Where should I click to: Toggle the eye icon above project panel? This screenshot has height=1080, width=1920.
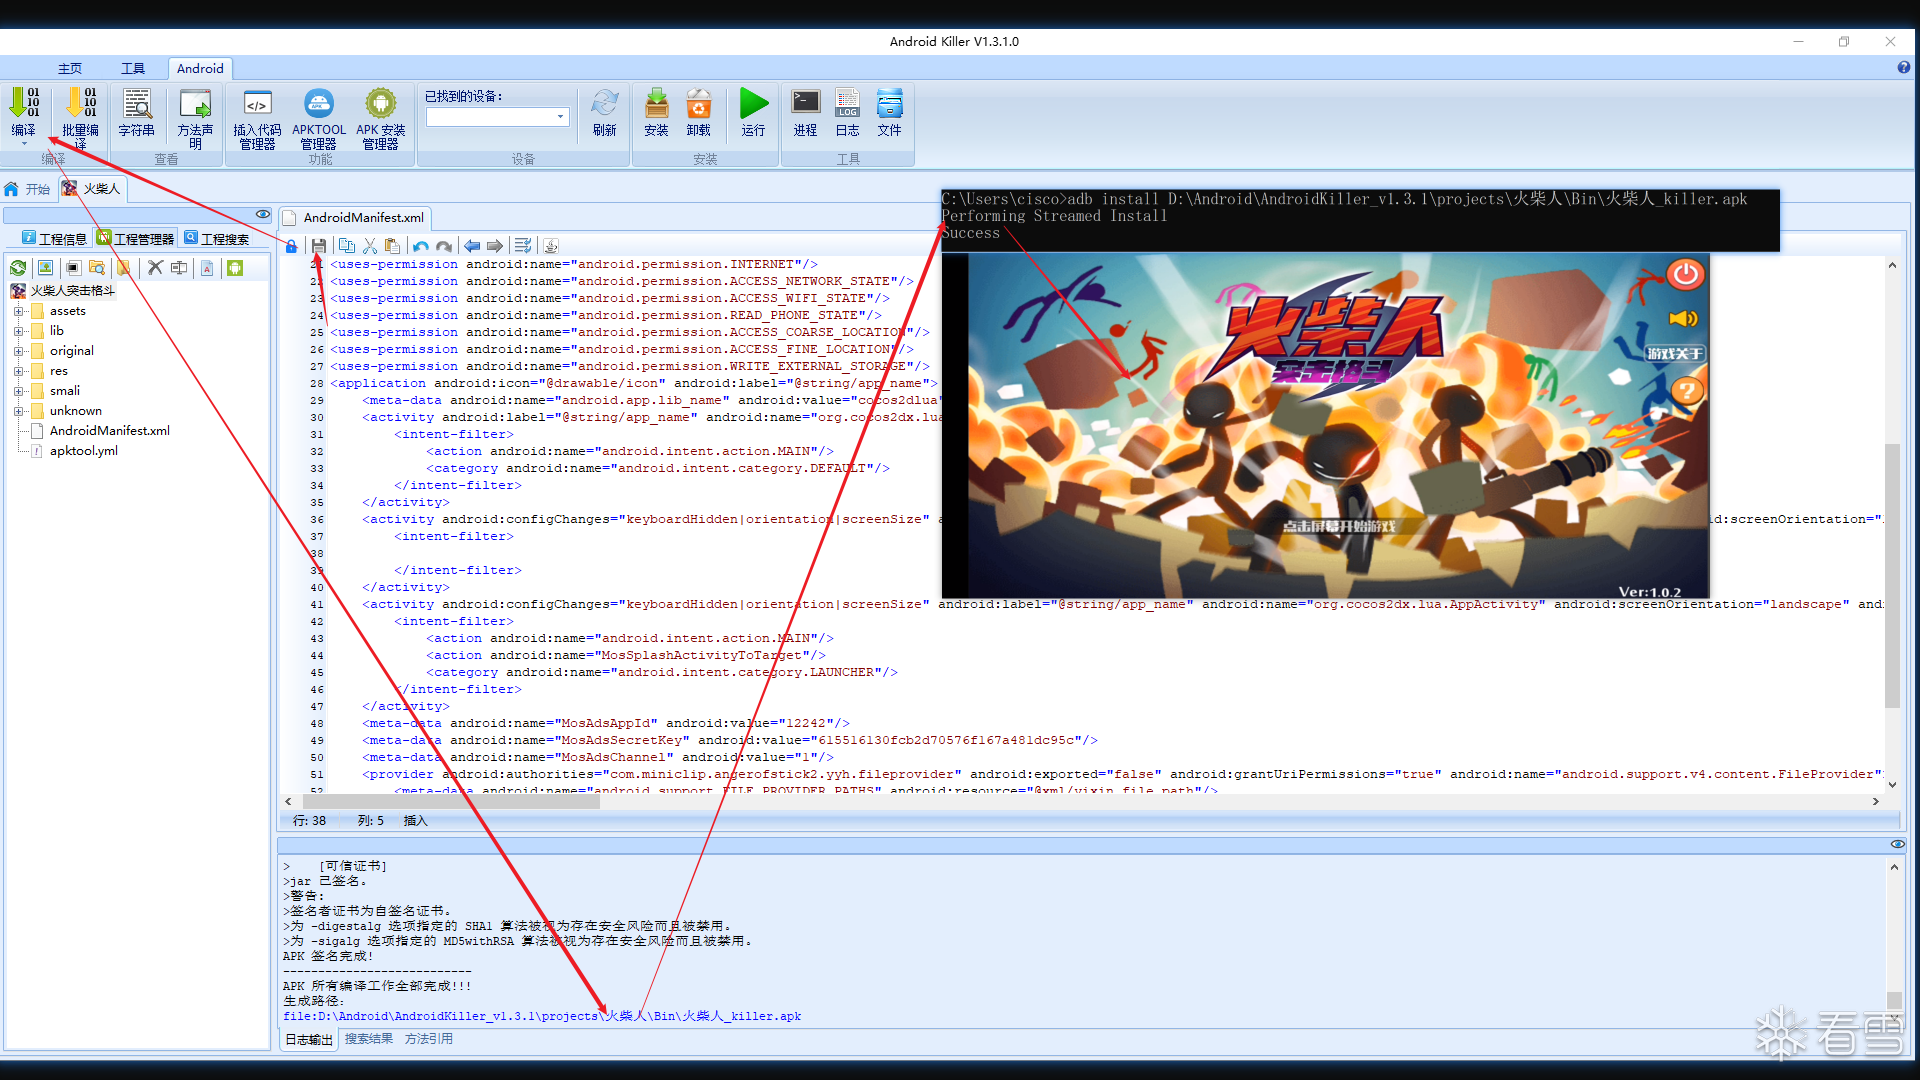(x=263, y=214)
